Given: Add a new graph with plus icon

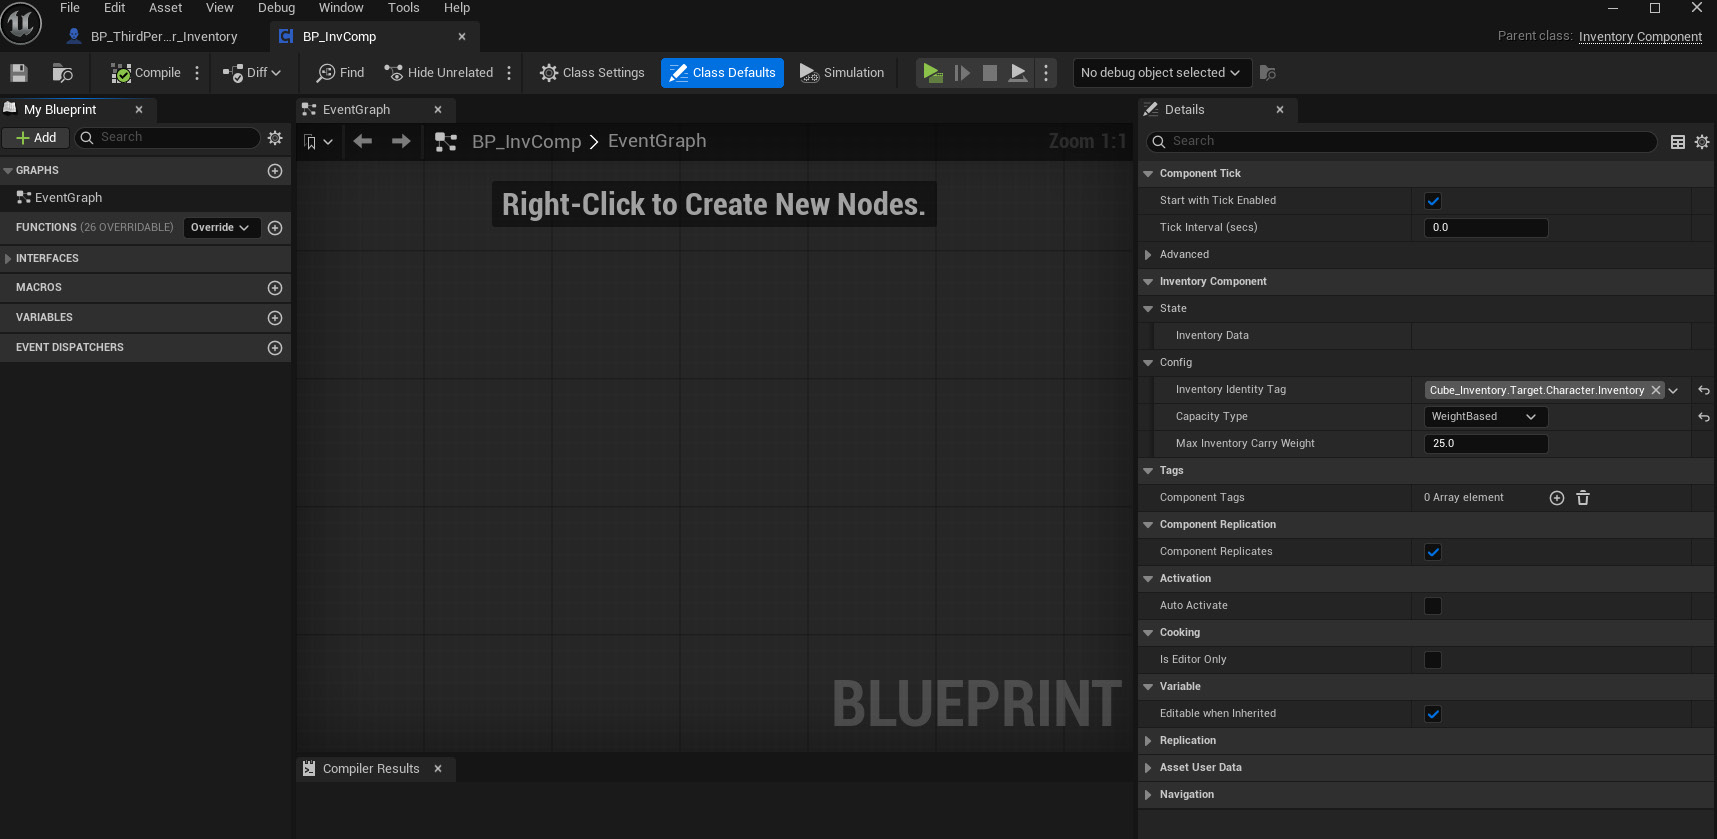Looking at the screenshot, I should coord(275,171).
